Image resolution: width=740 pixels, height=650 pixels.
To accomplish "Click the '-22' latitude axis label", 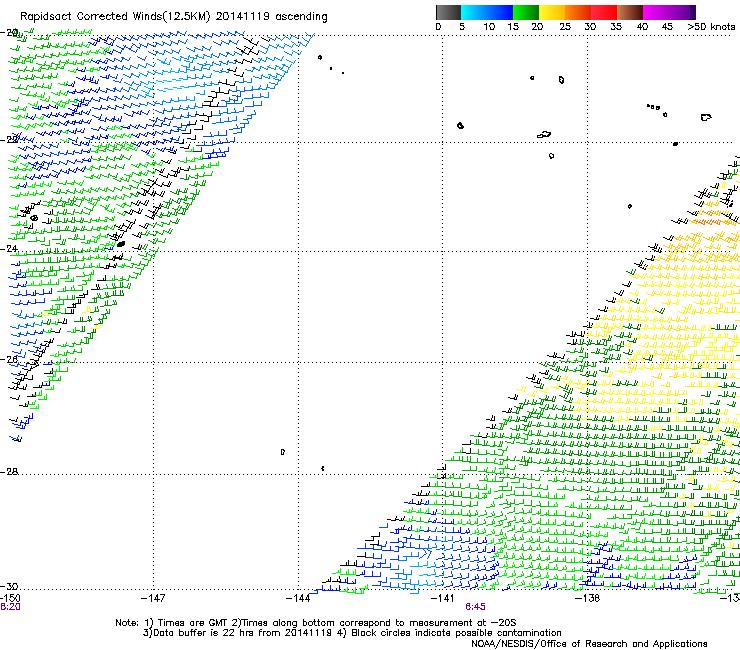I will coord(9,140).
